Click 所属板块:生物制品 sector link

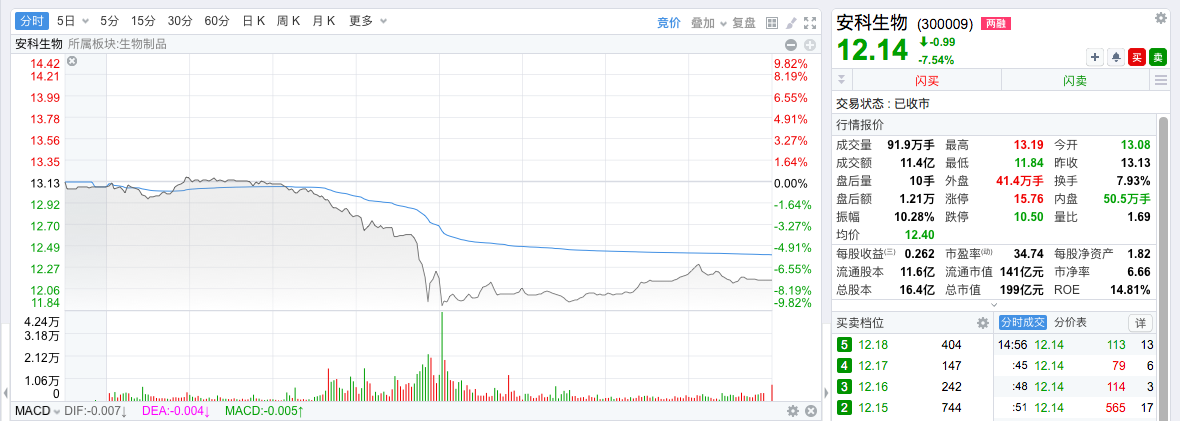tap(117, 44)
